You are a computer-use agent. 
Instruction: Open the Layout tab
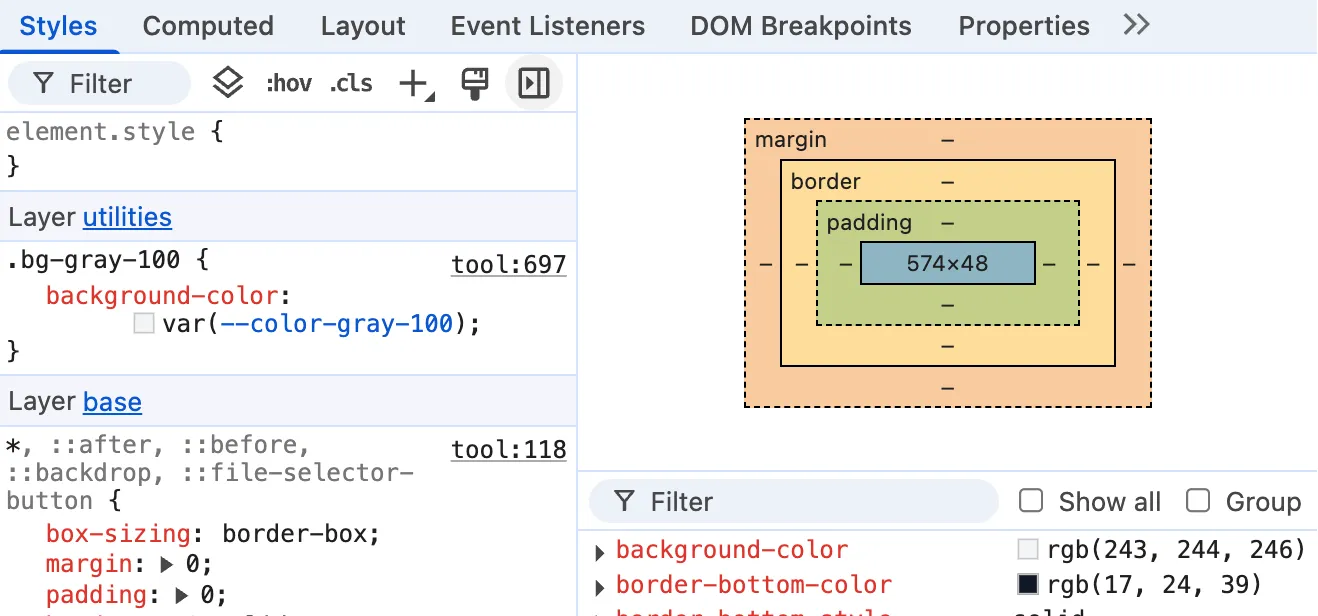(362, 25)
